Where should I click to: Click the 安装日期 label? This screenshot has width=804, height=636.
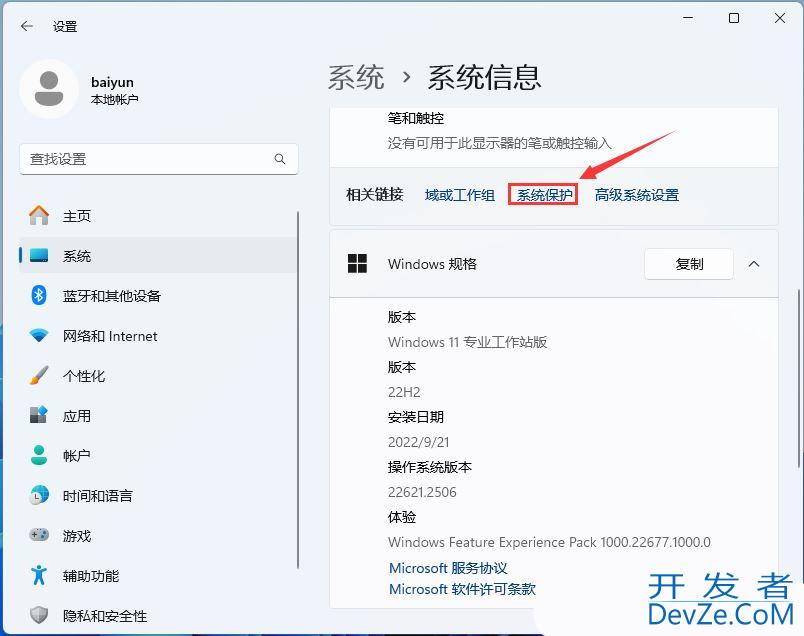(416, 417)
